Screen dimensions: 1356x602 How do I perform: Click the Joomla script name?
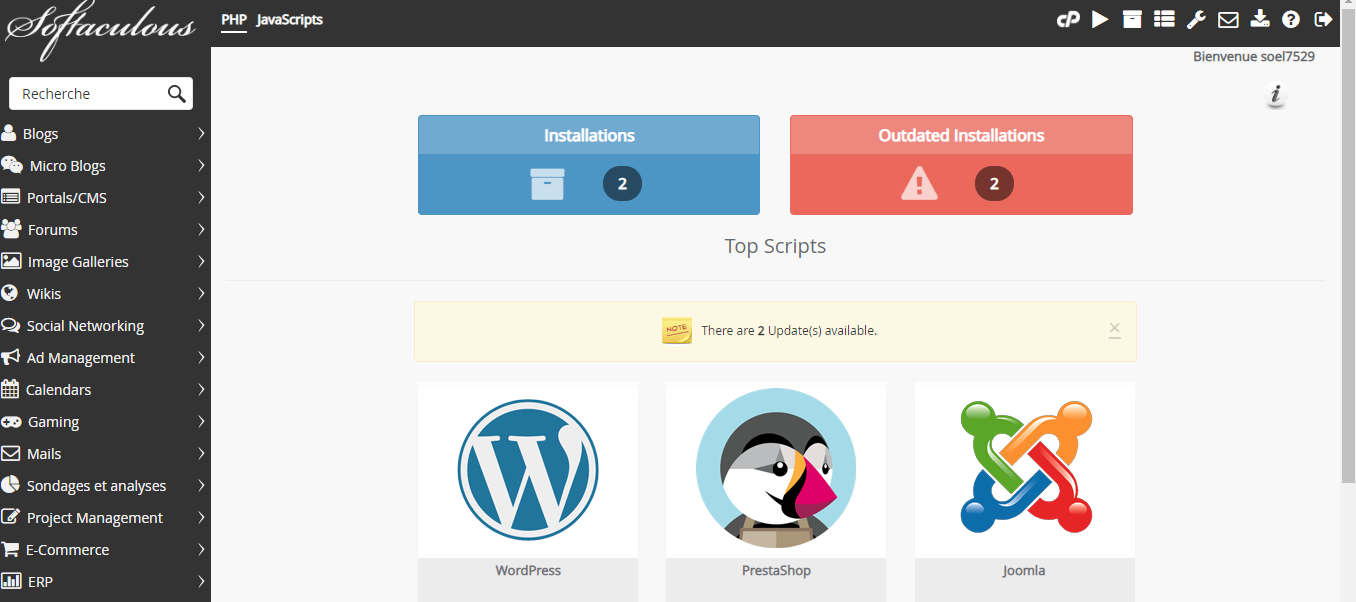pos(1024,570)
